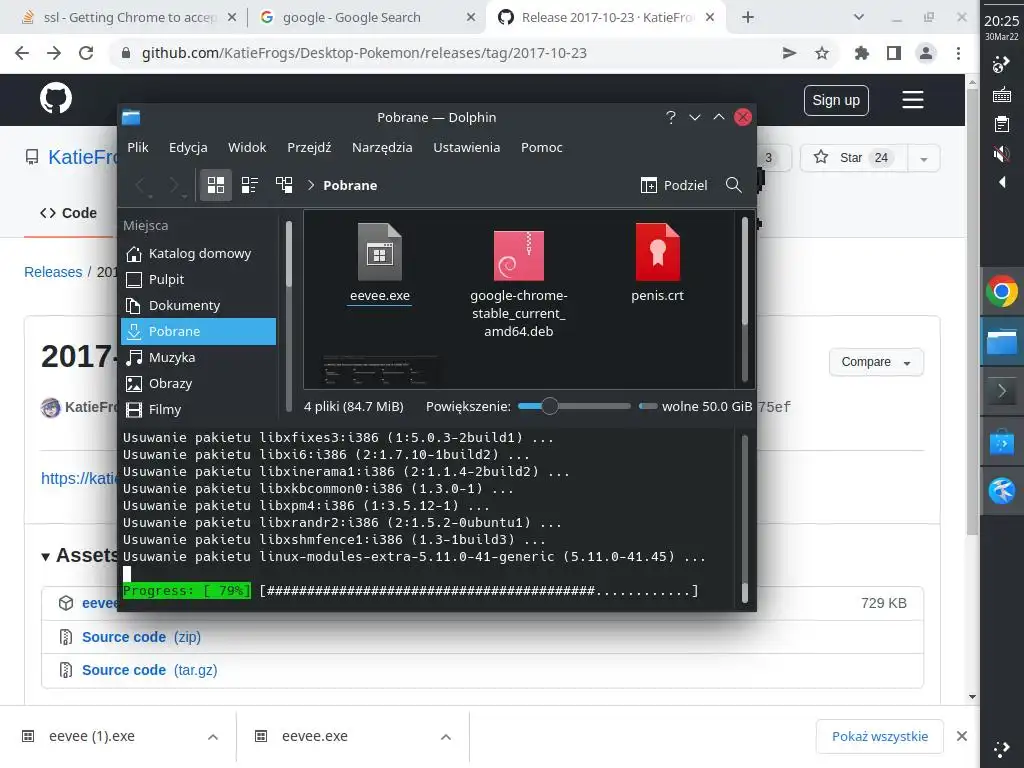
Task: Open Obrazy in Places panel
Action: click(x=199, y=384)
